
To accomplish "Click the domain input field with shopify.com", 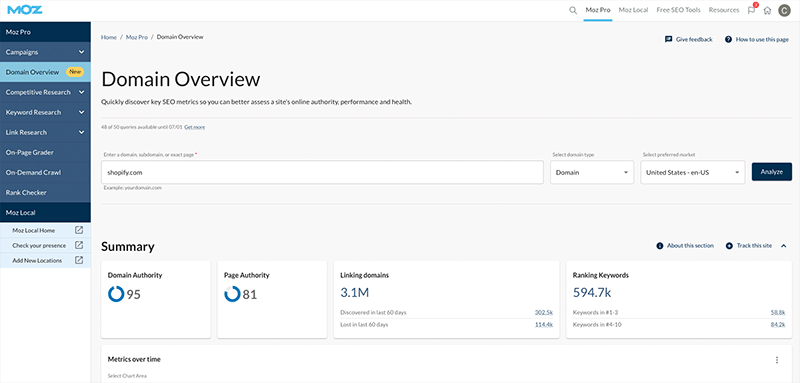I will coord(322,172).
